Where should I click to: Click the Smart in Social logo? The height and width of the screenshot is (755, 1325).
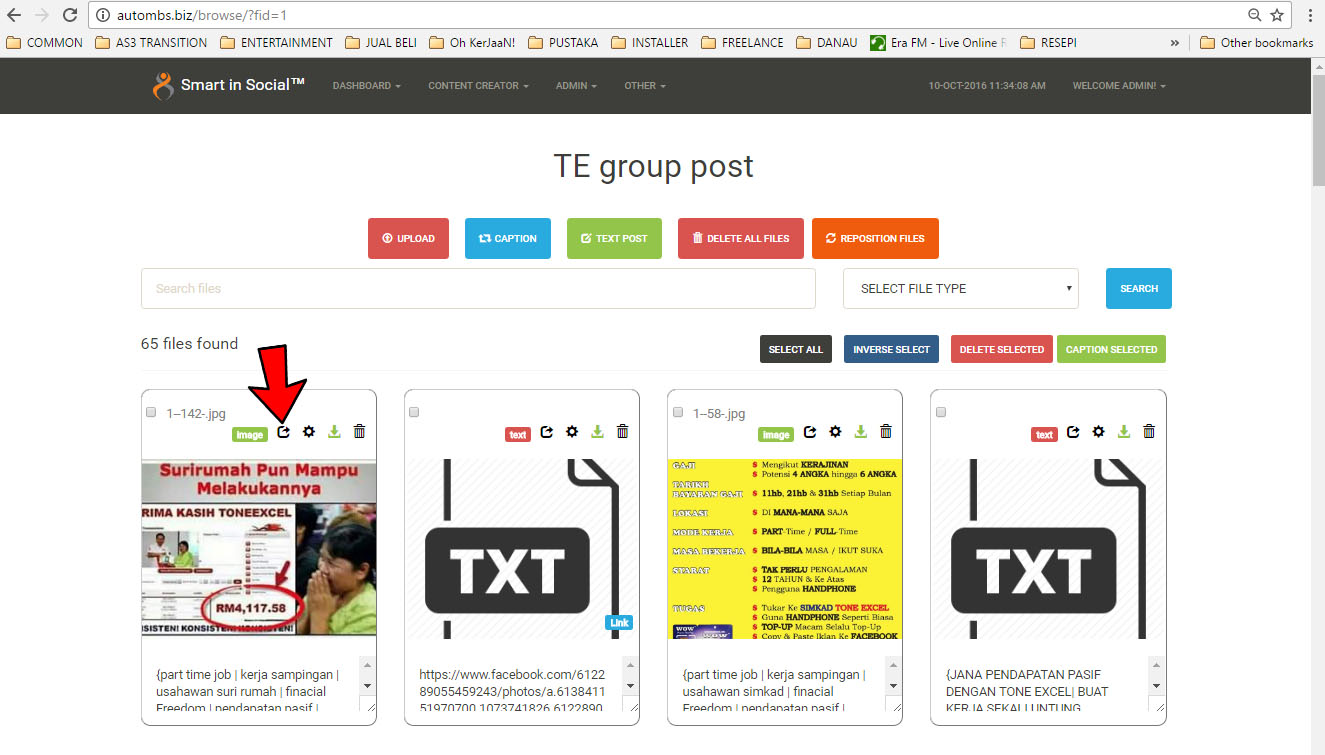tap(229, 85)
